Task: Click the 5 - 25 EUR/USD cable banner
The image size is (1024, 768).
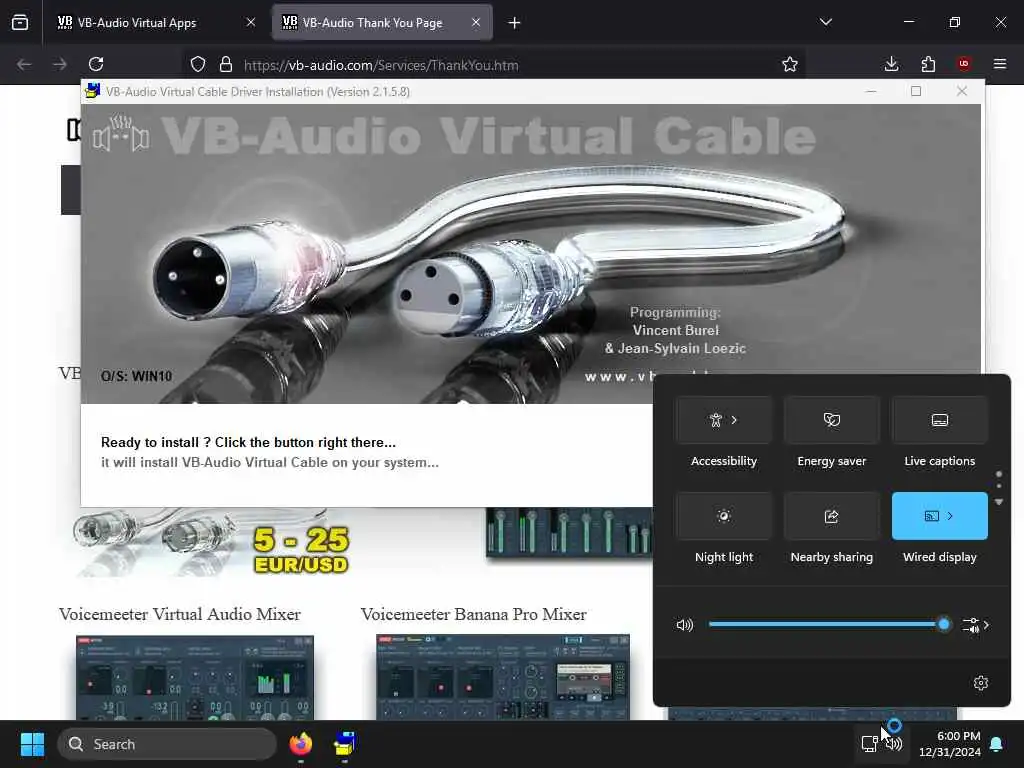Action: pos(212,543)
